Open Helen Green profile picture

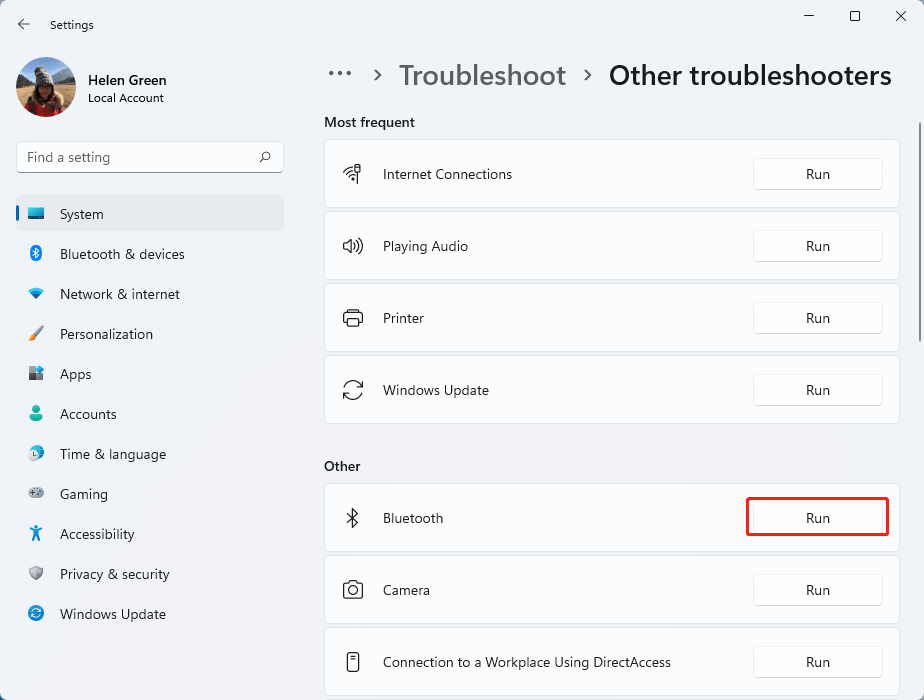pos(46,87)
